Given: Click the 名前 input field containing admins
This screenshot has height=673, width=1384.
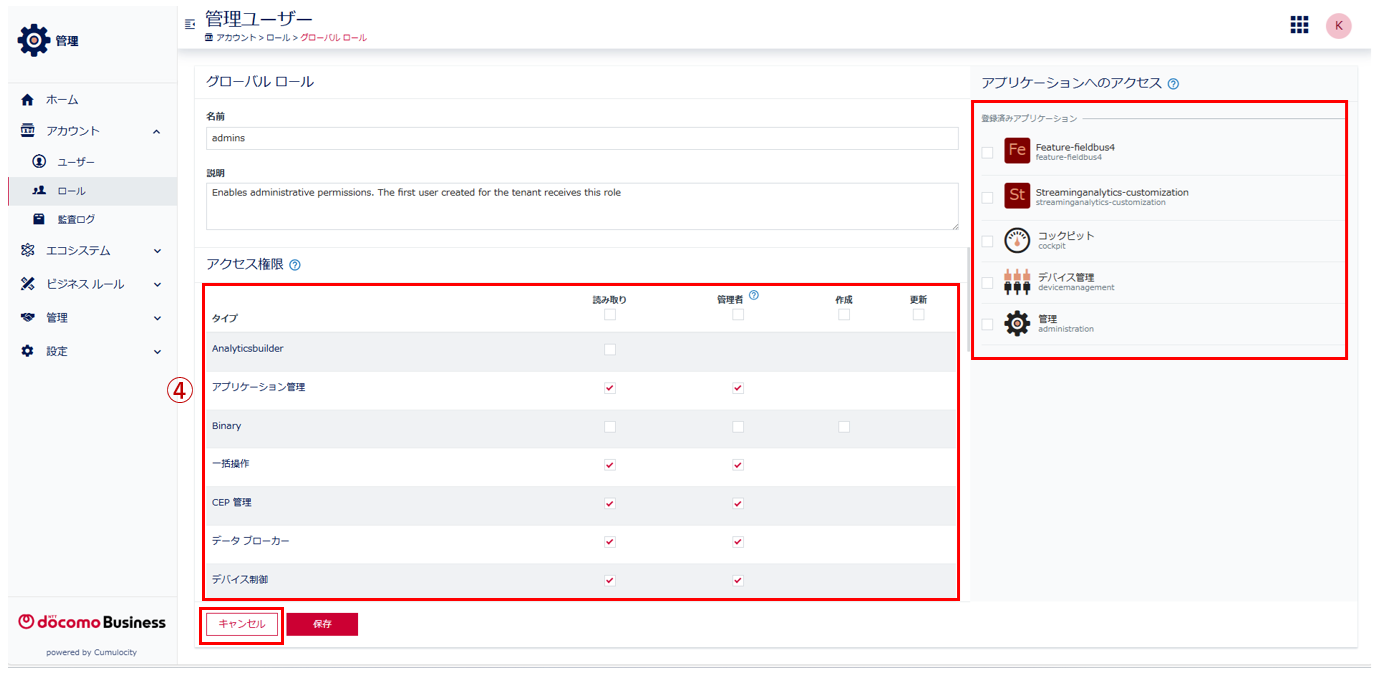Looking at the screenshot, I should tap(581, 138).
